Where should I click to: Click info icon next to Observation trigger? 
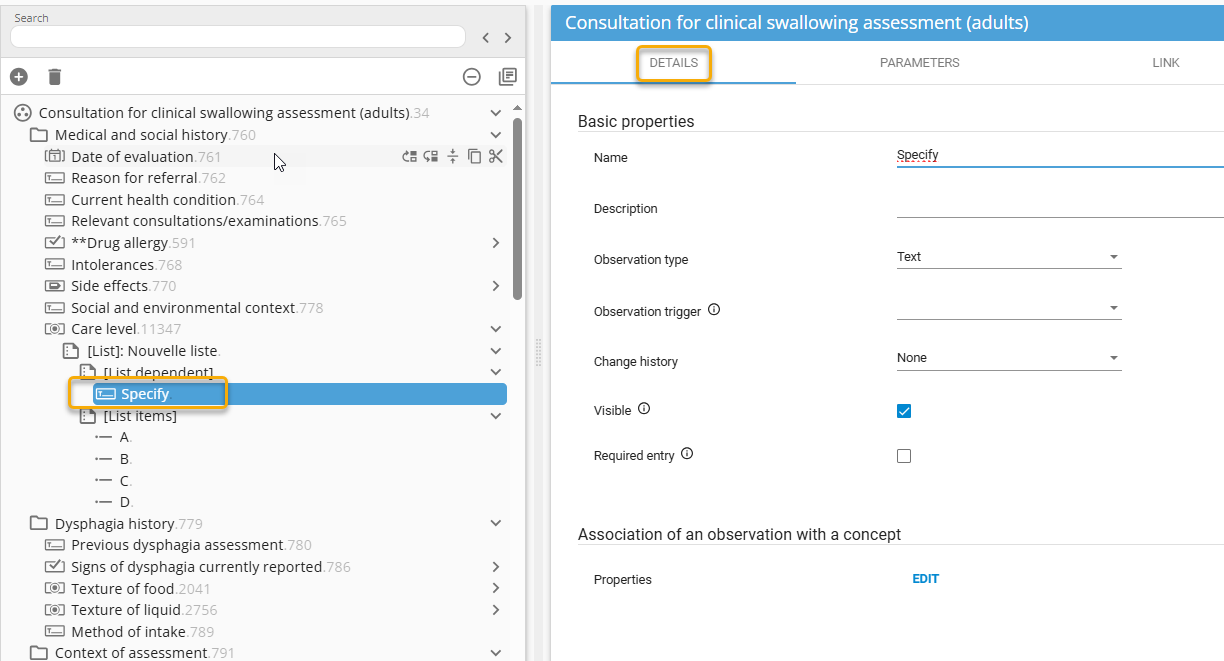point(714,310)
